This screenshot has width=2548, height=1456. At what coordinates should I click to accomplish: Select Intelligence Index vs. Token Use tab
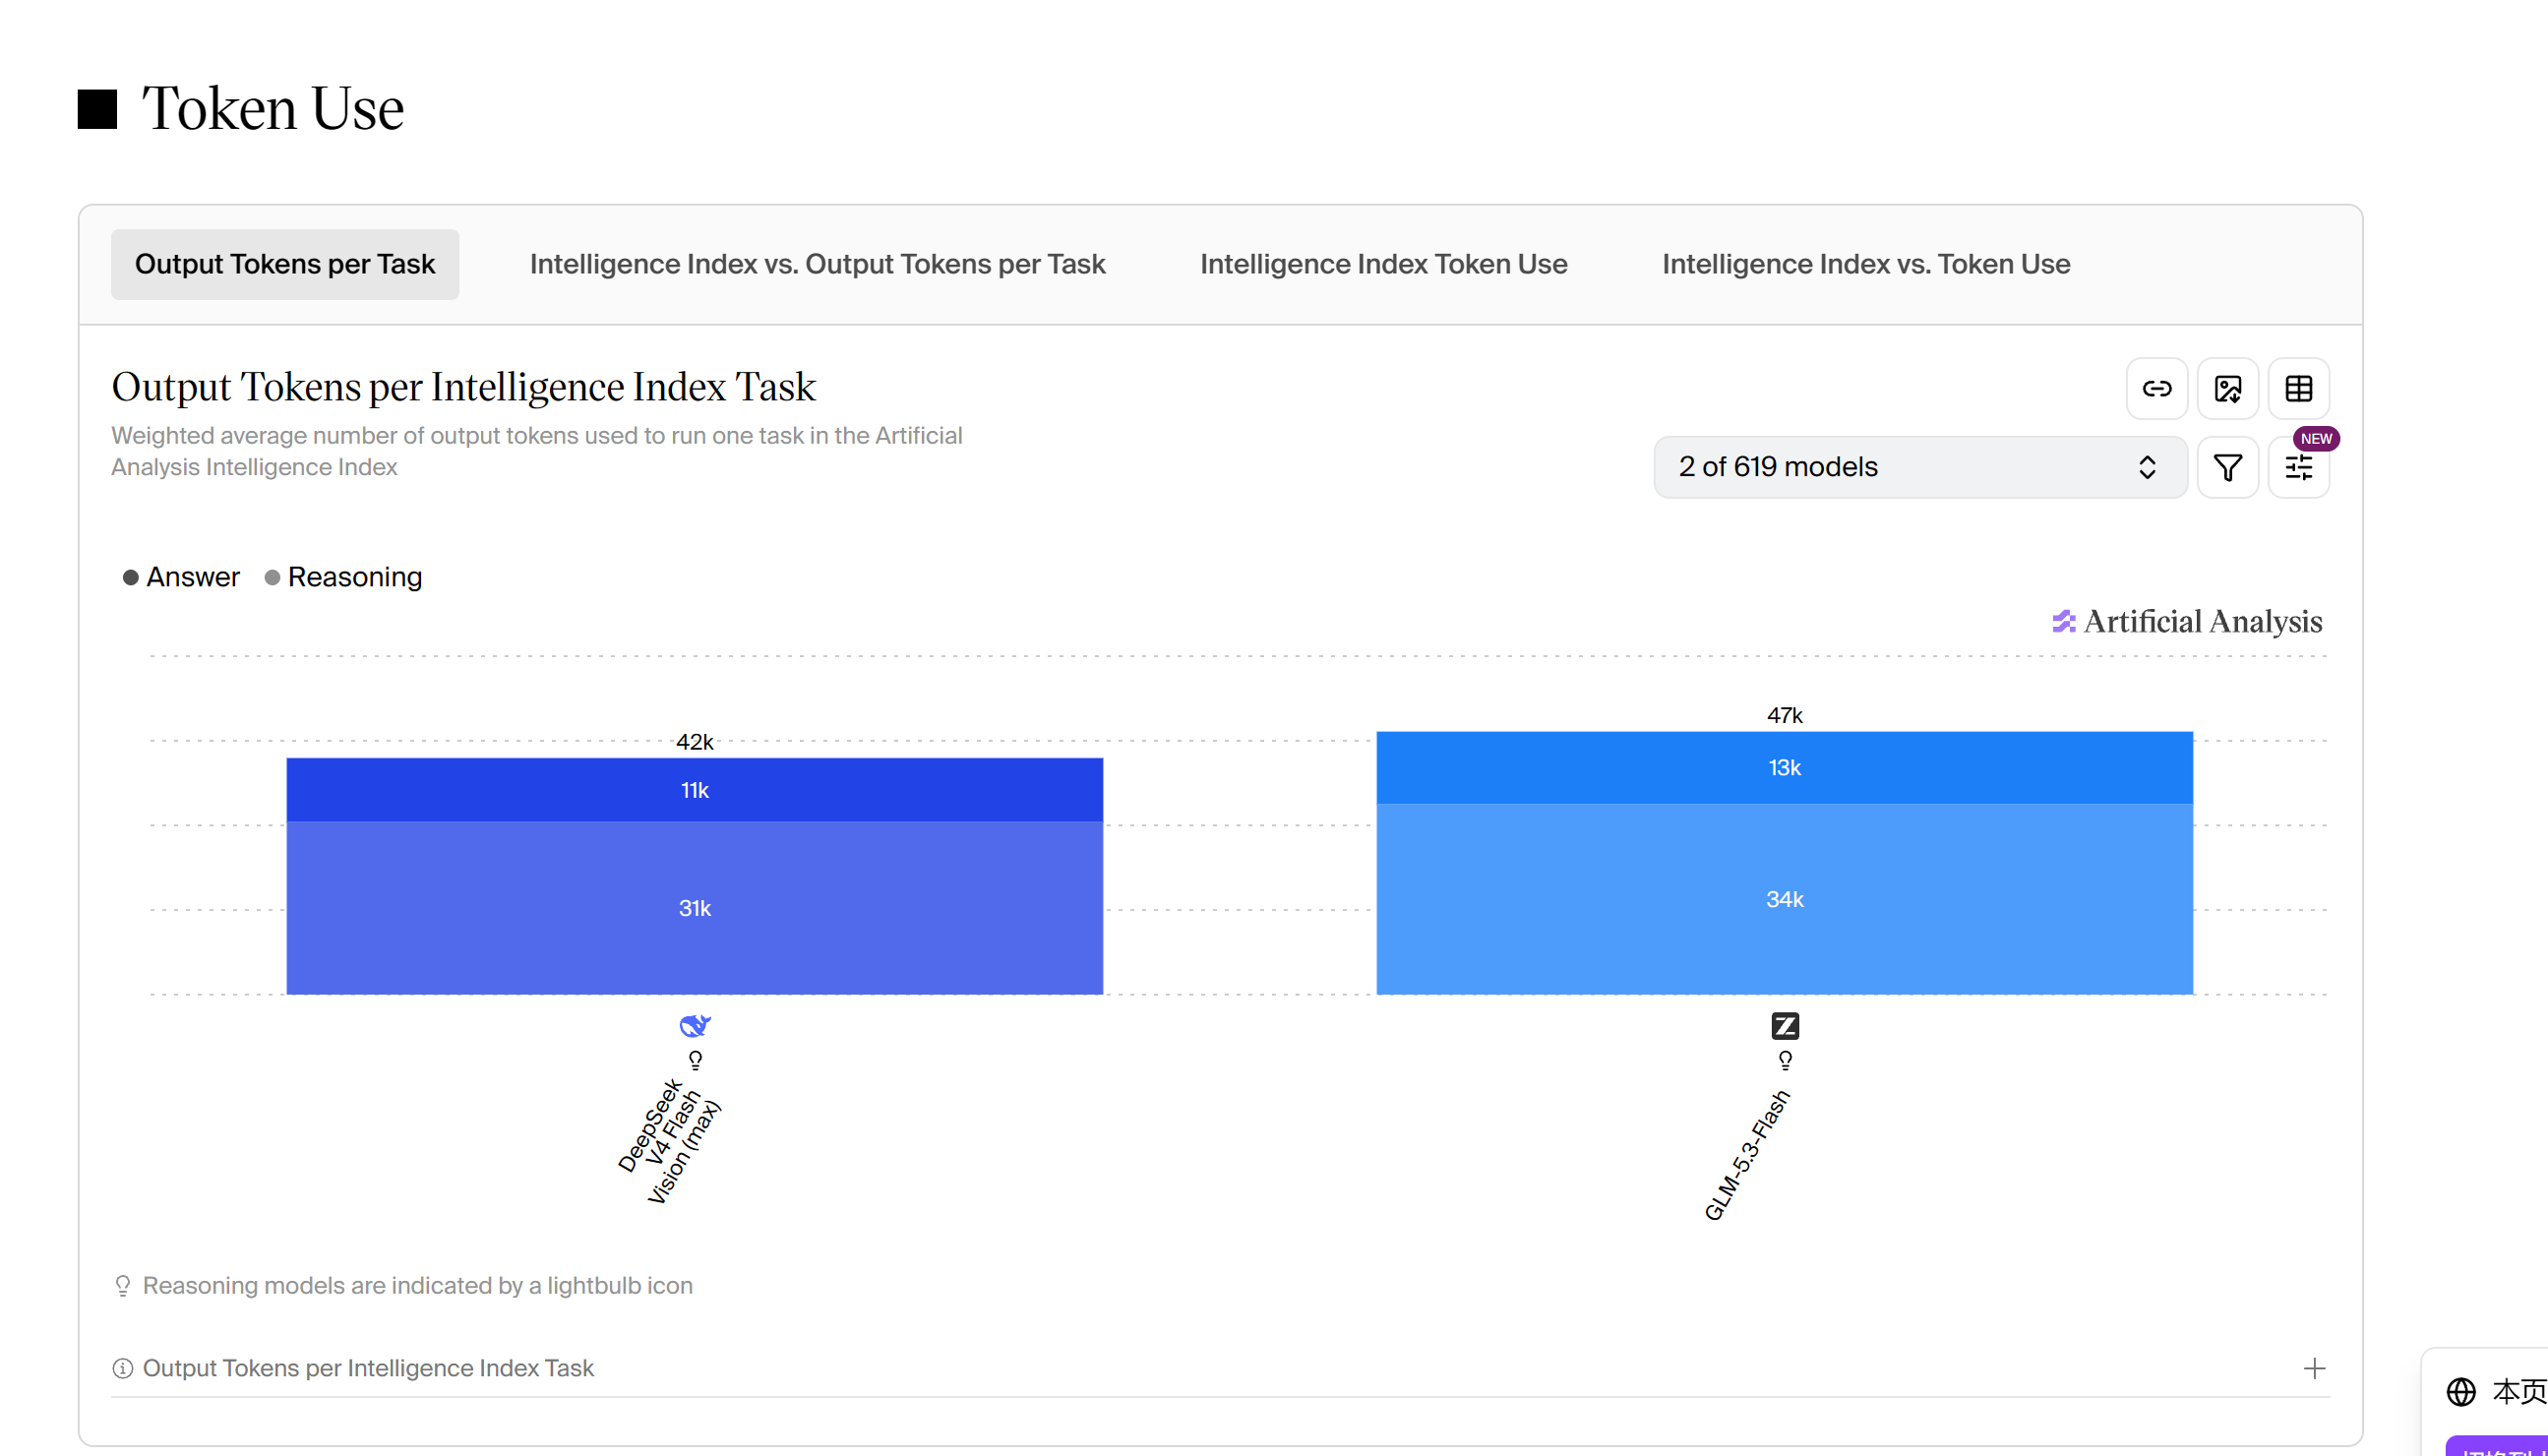[x=1866, y=264]
